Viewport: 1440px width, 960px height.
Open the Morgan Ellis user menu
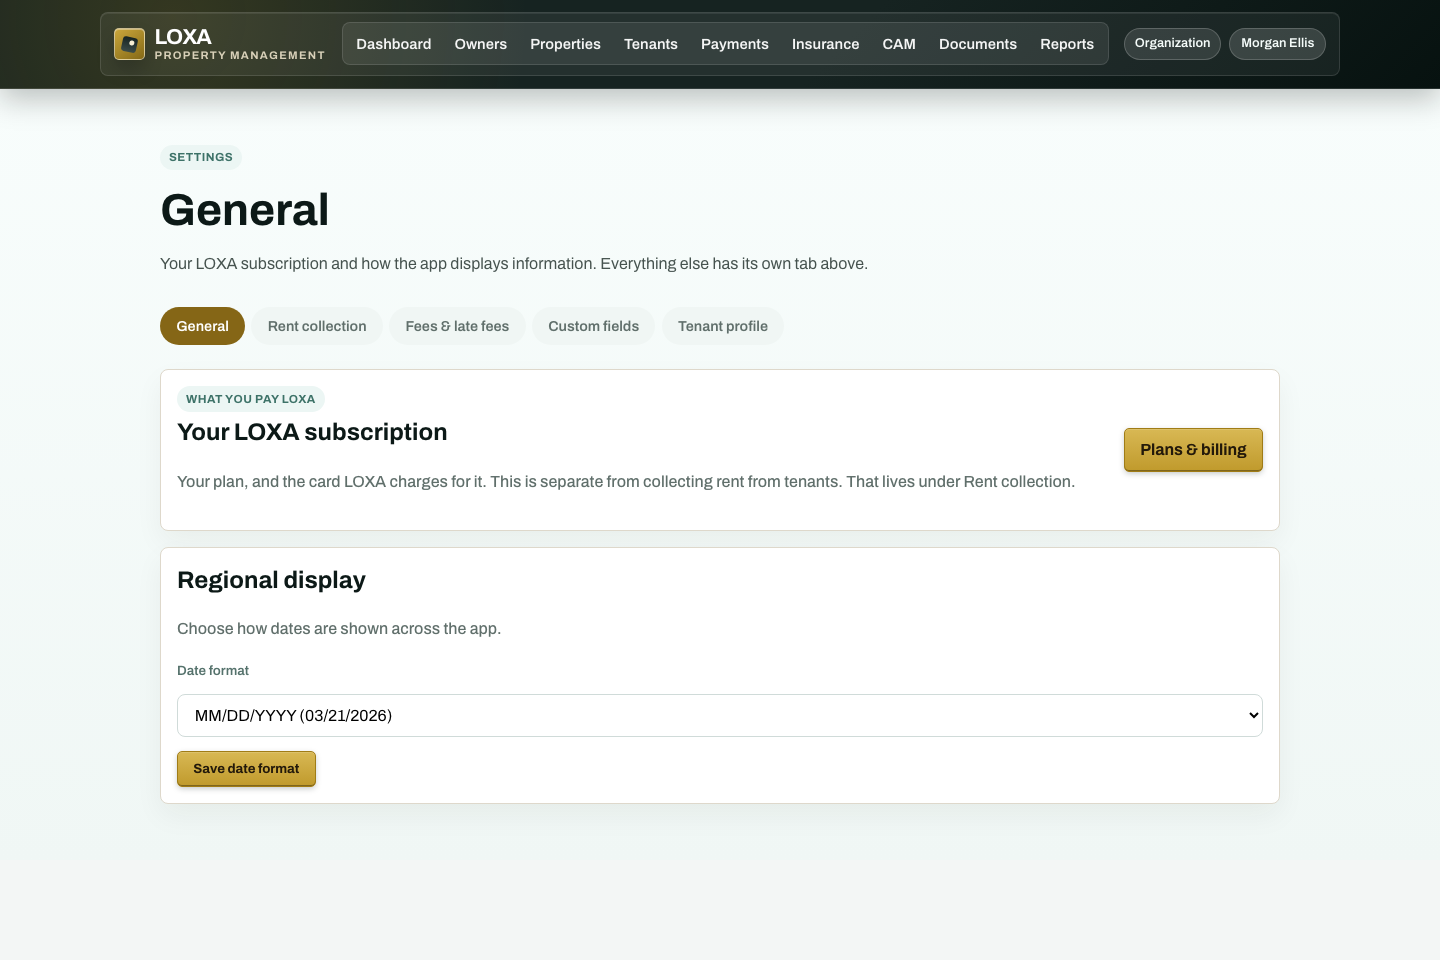tap(1277, 43)
